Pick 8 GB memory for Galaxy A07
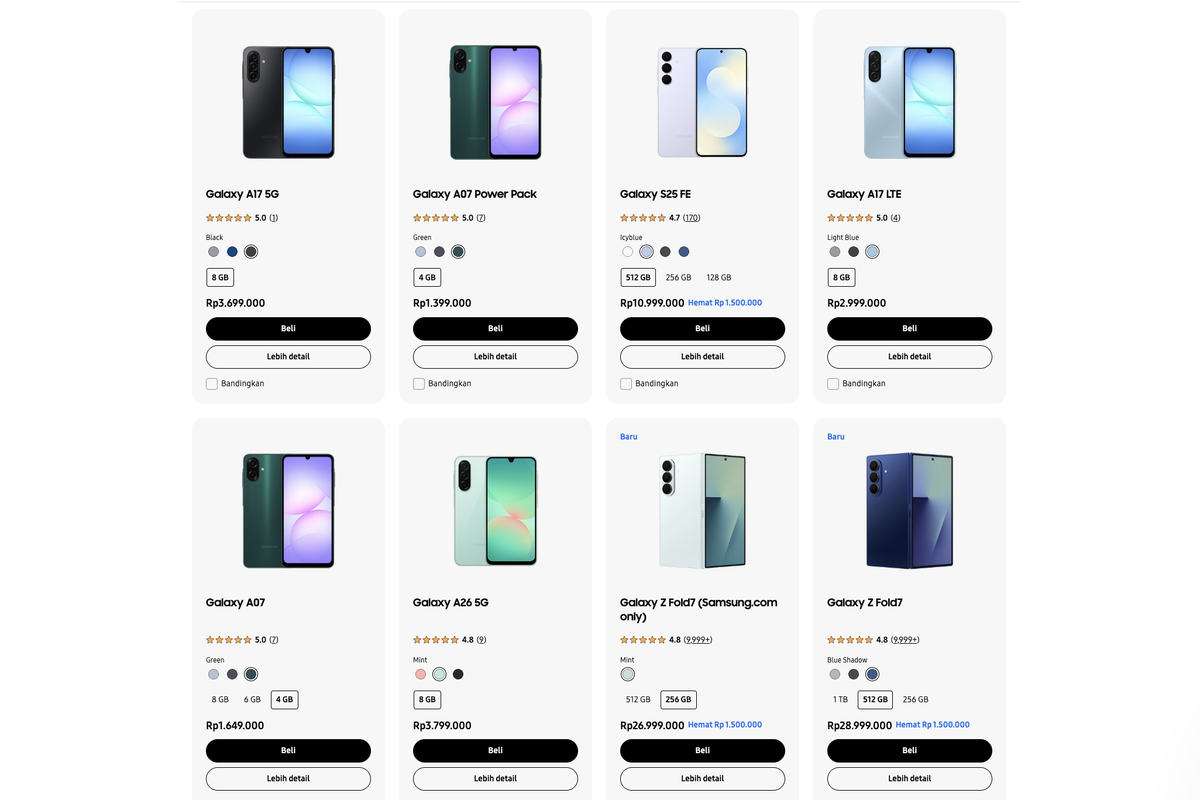 click(x=220, y=700)
